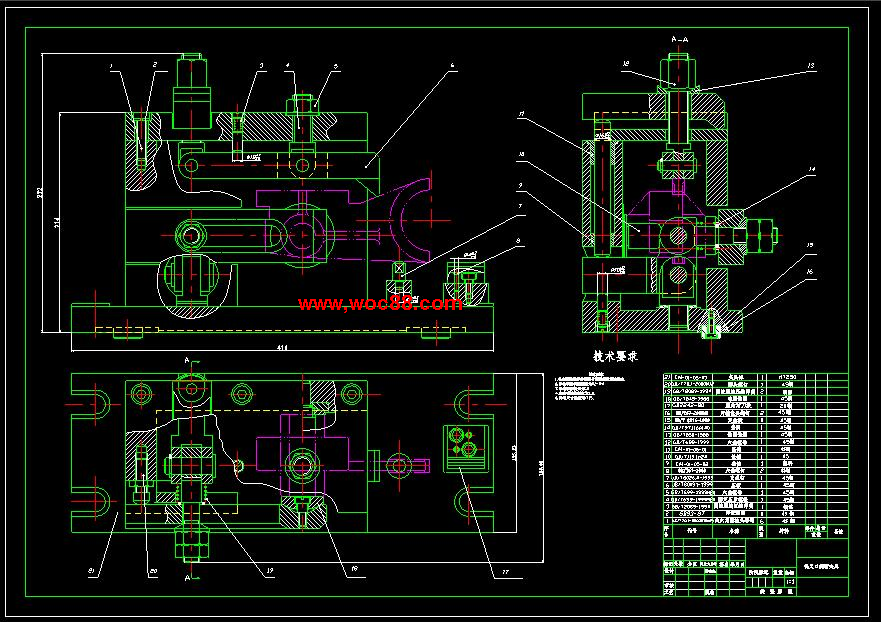Click the 技术要求 heading text

pyautogui.click(x=615, y=356)
